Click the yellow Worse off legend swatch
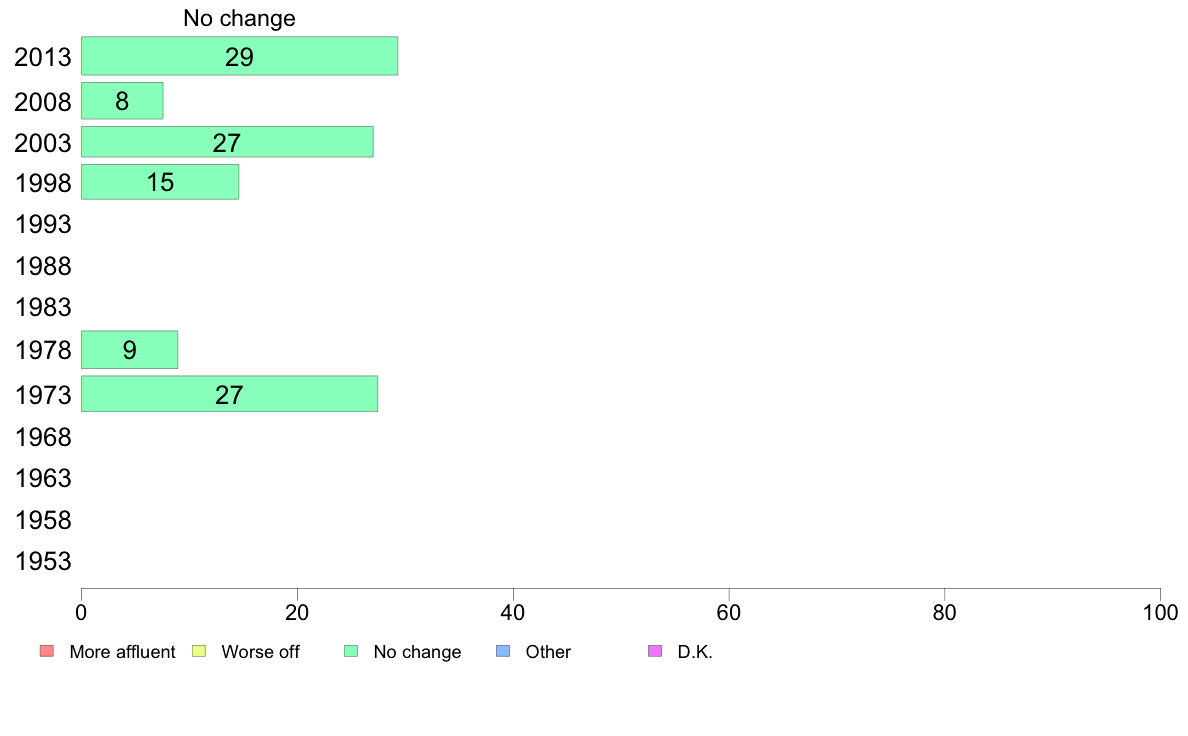The height and width of the screenshot is (736, 1188). [199, 651]
